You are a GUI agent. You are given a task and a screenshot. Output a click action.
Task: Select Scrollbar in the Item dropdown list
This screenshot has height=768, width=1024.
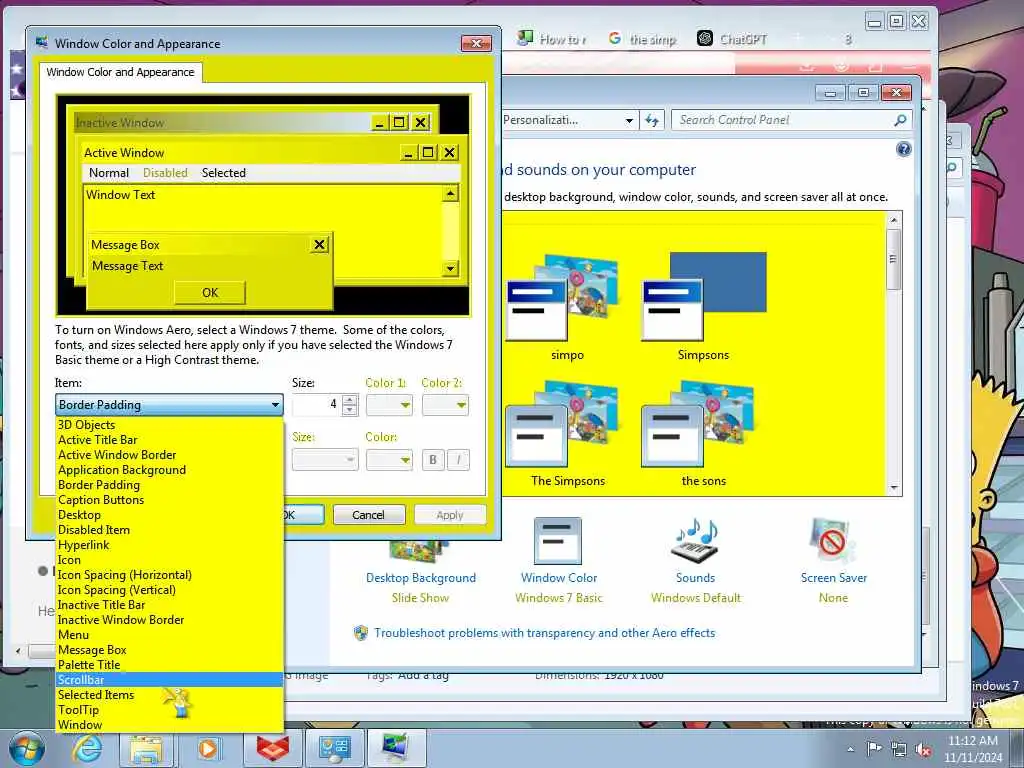[169, 680]
